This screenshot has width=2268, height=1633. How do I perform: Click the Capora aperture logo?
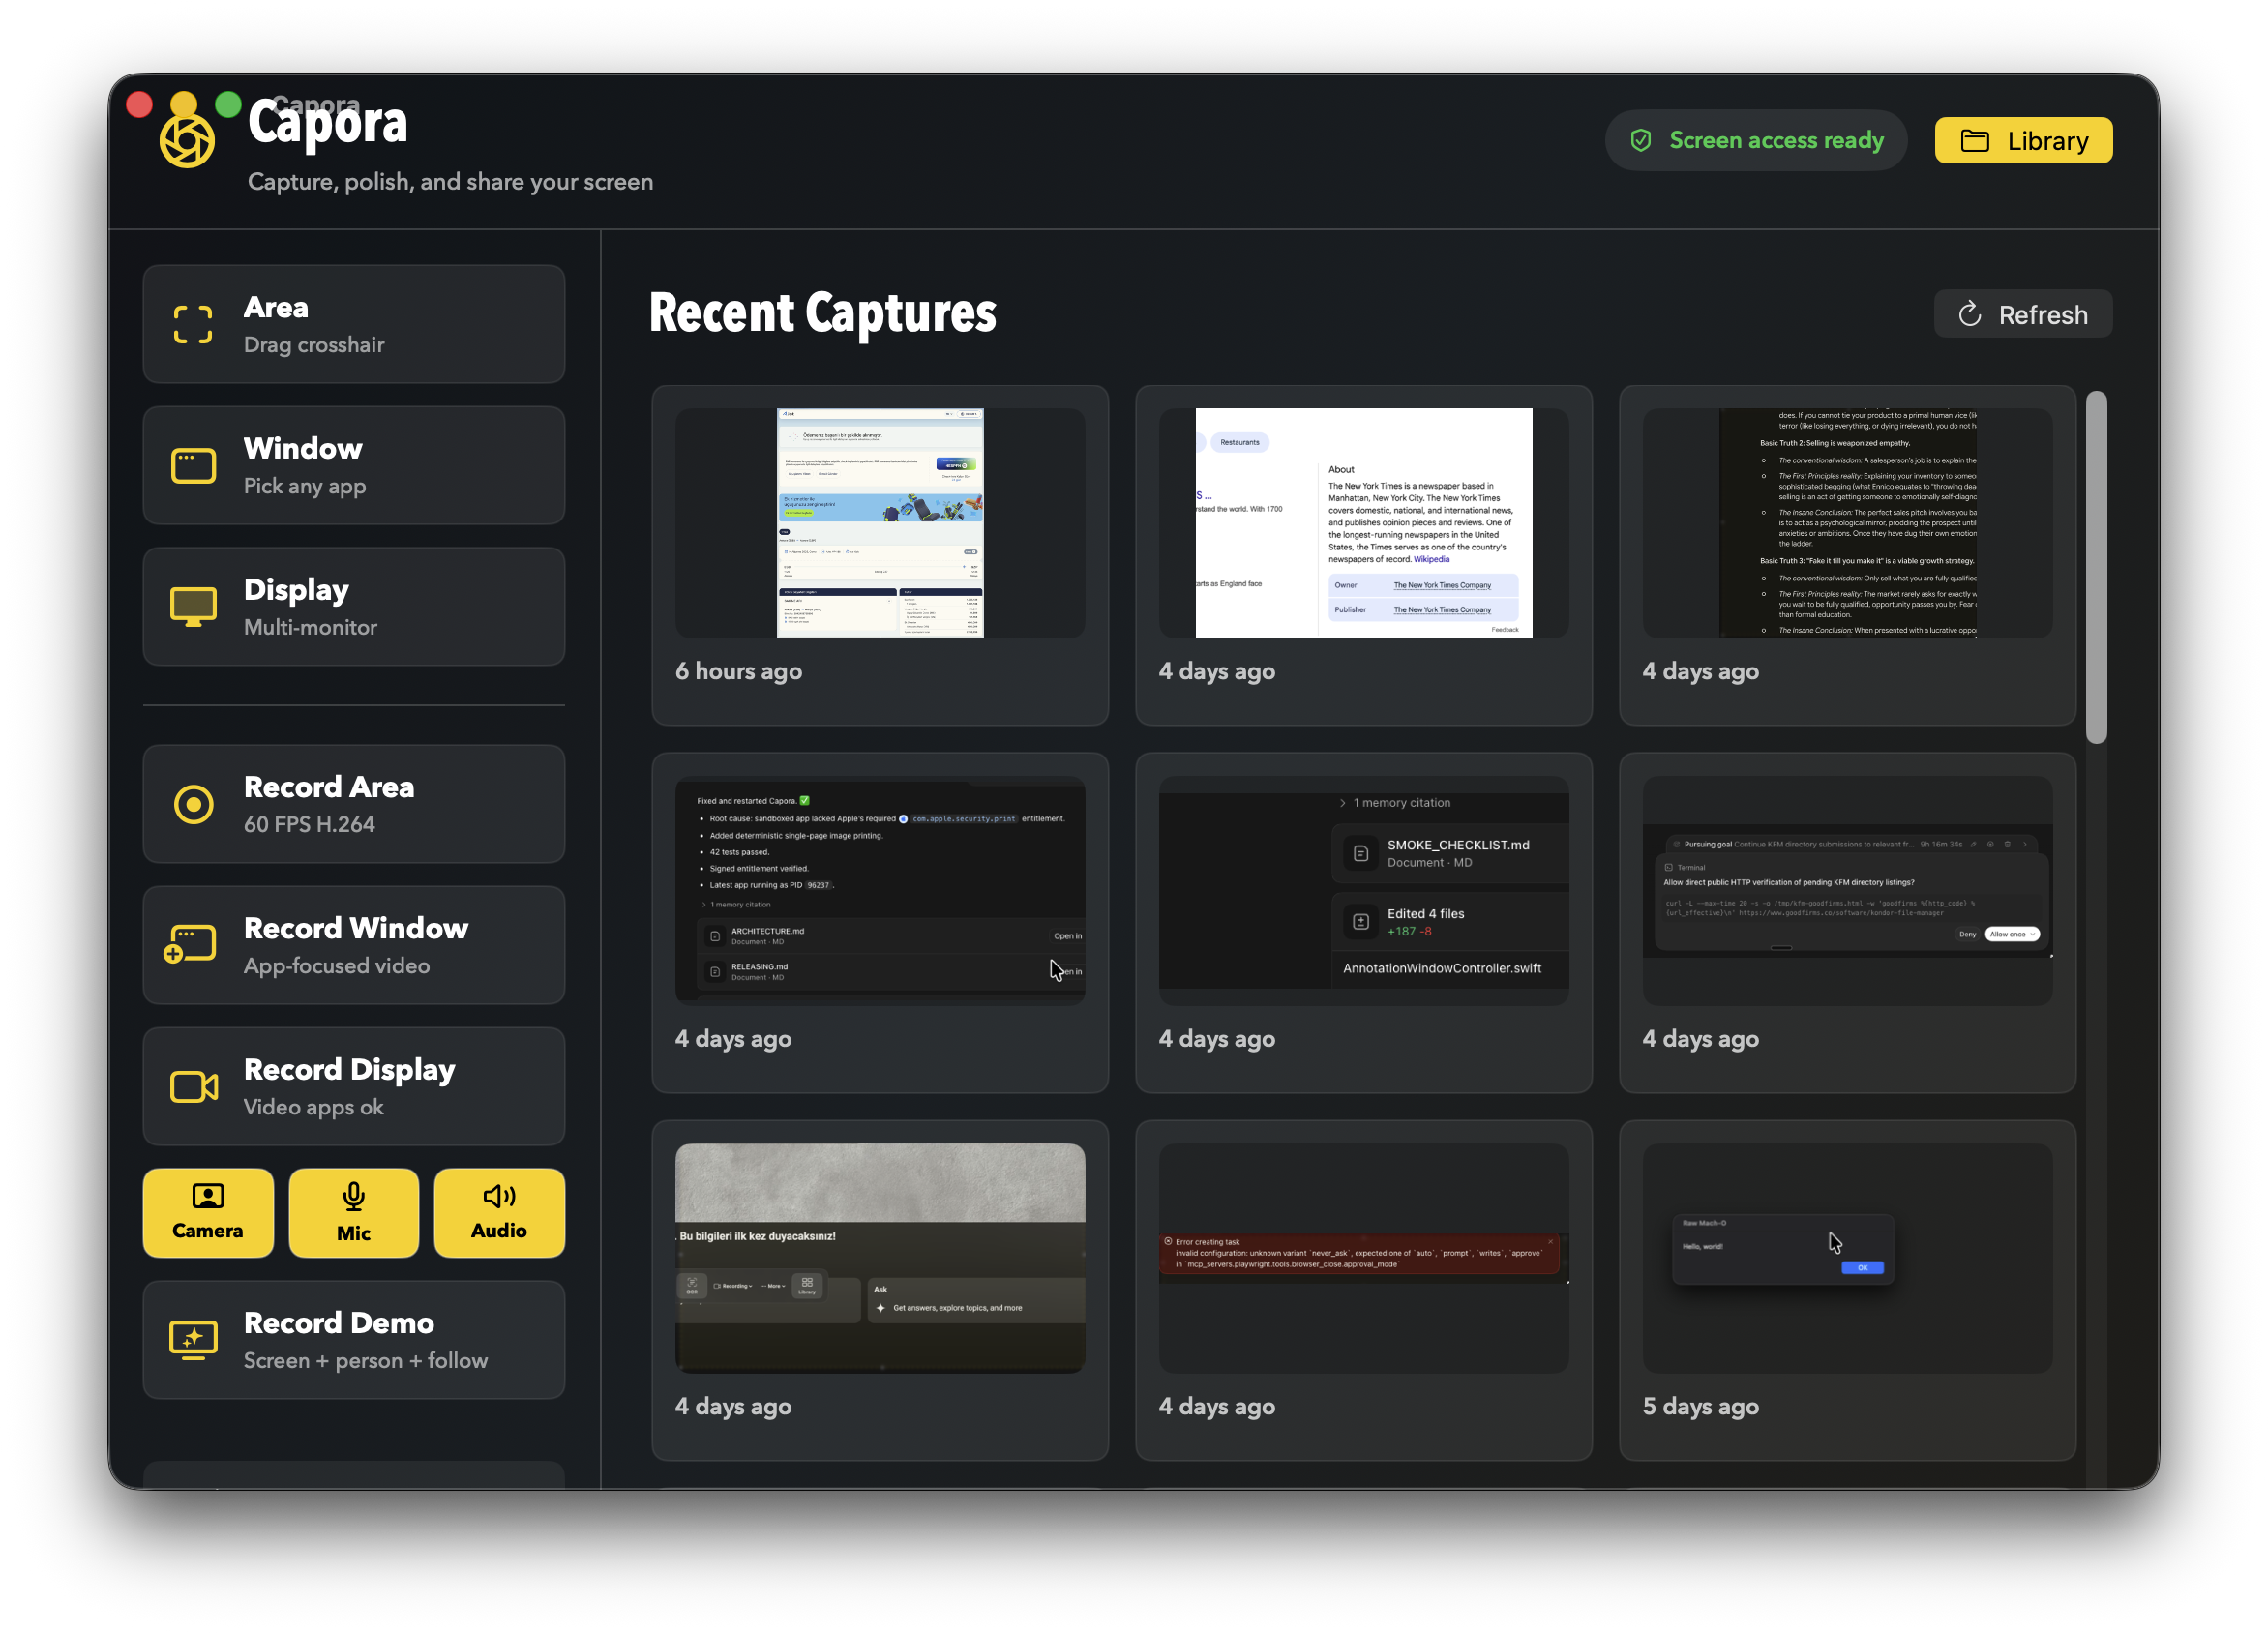[187, 141]
